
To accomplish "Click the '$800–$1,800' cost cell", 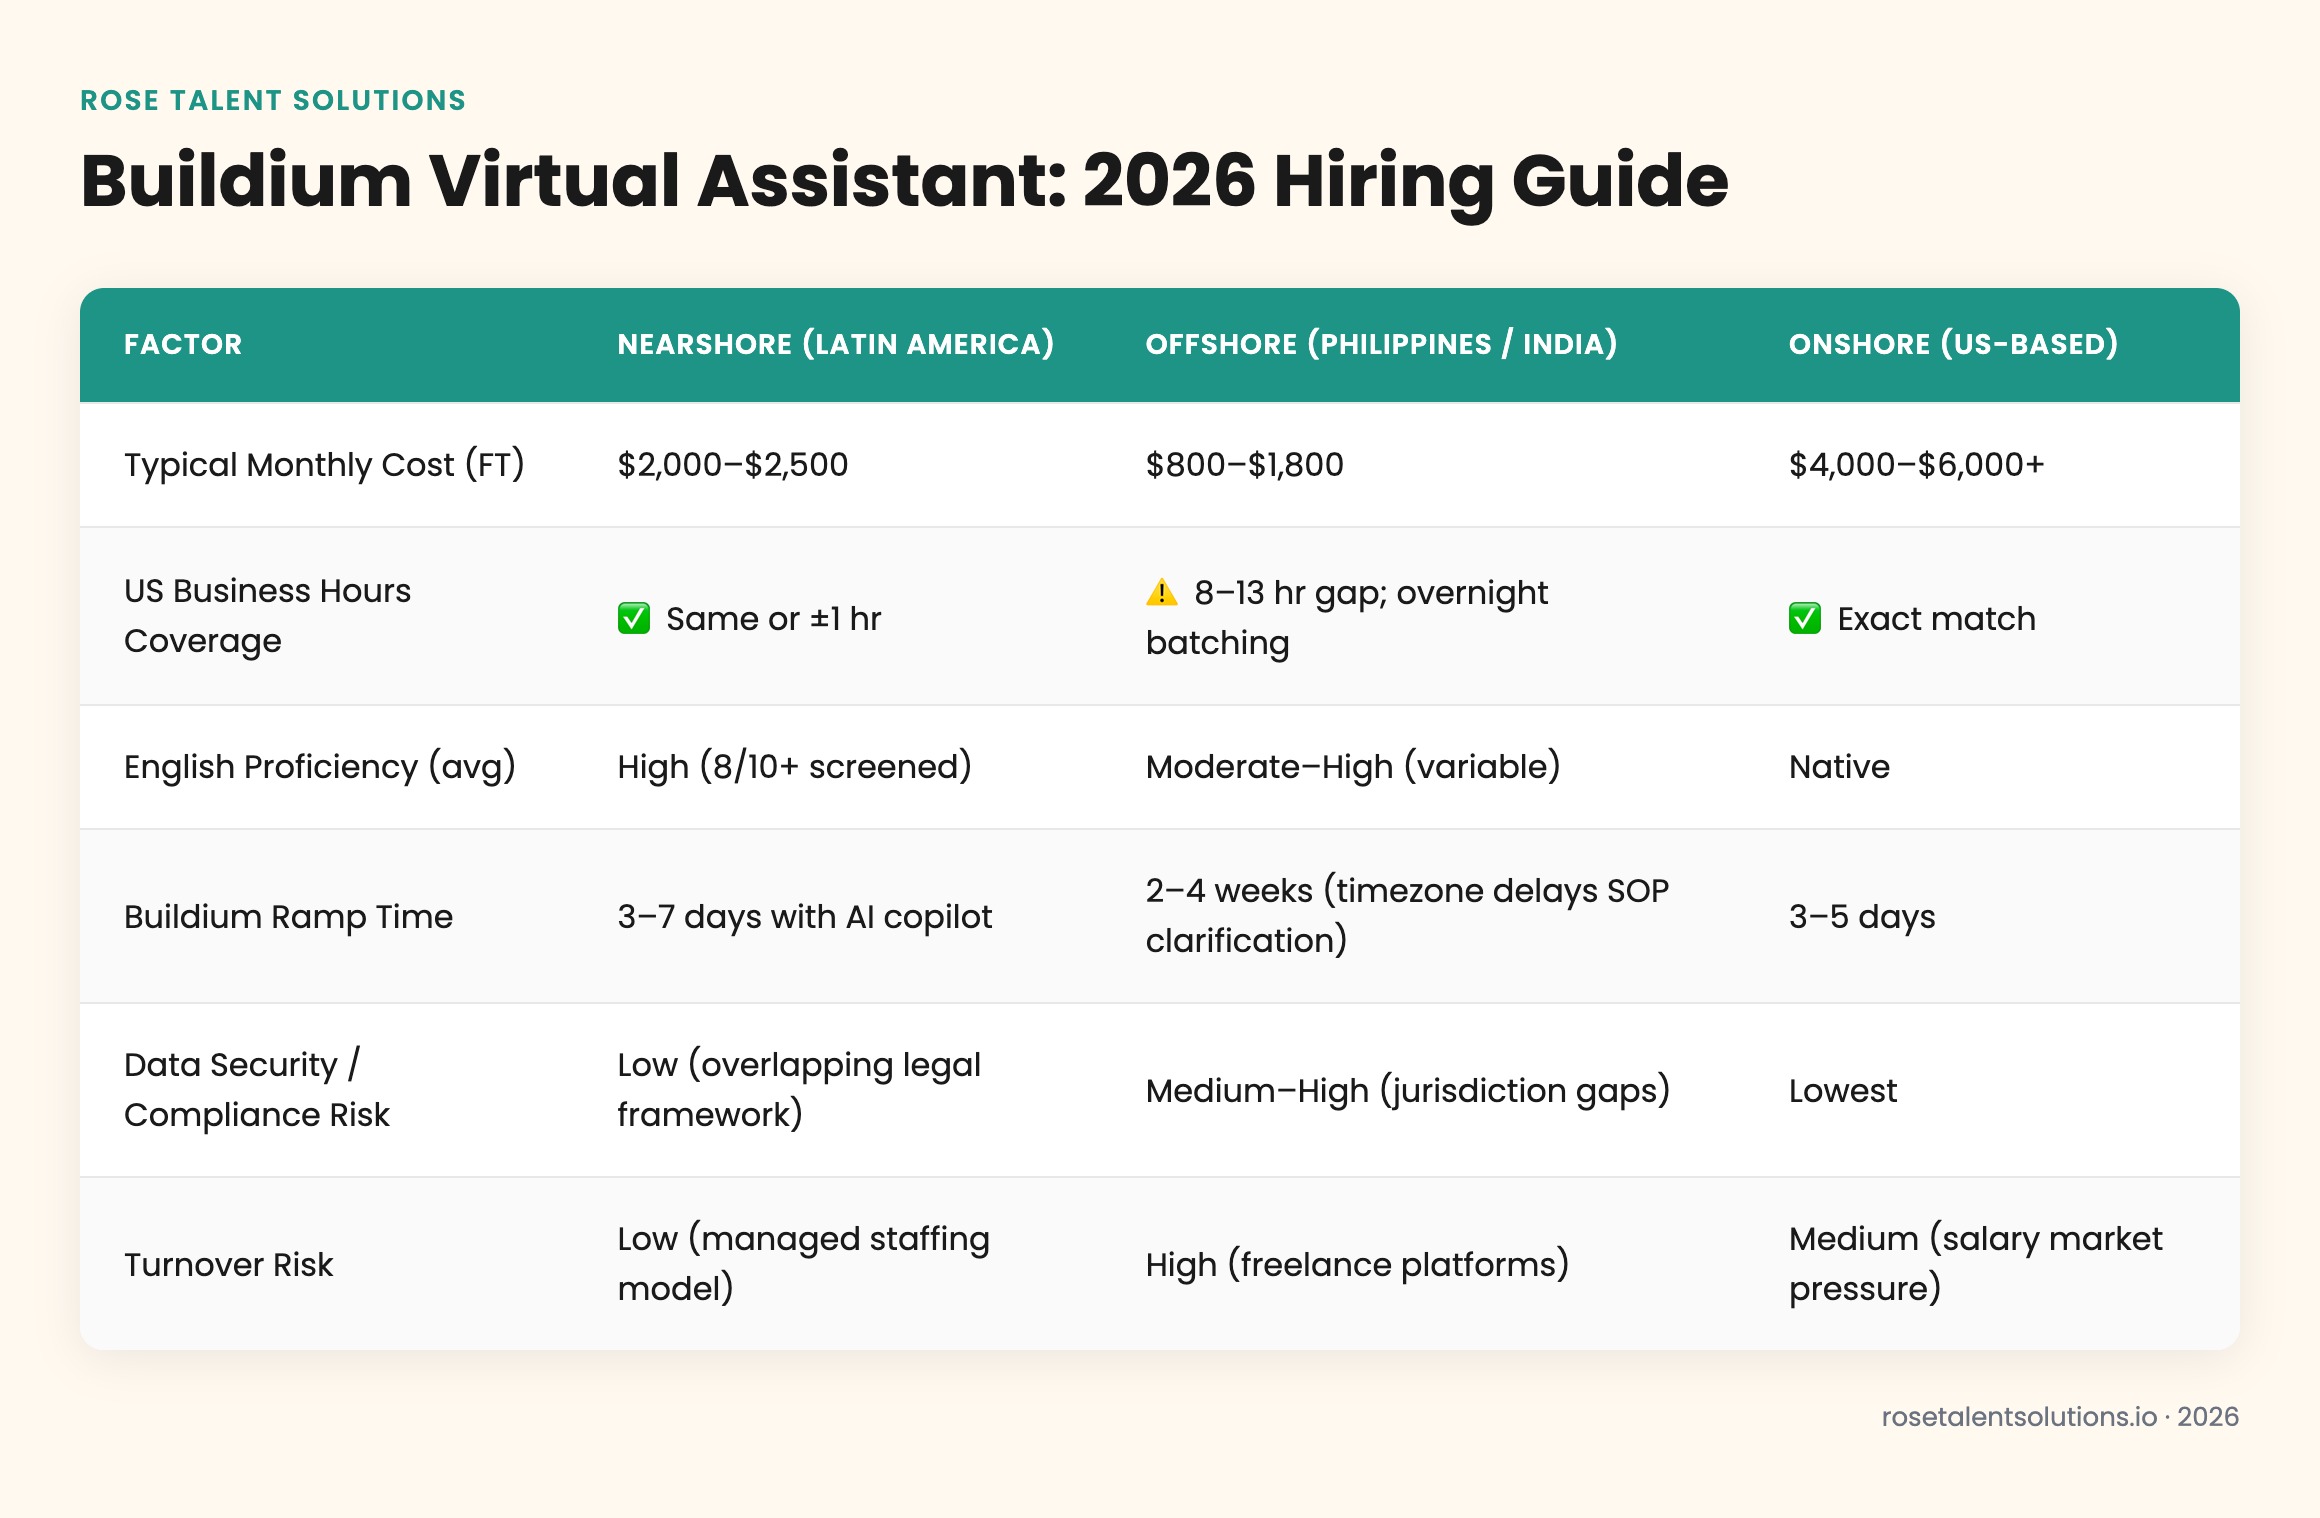I will coord(1245,465).
